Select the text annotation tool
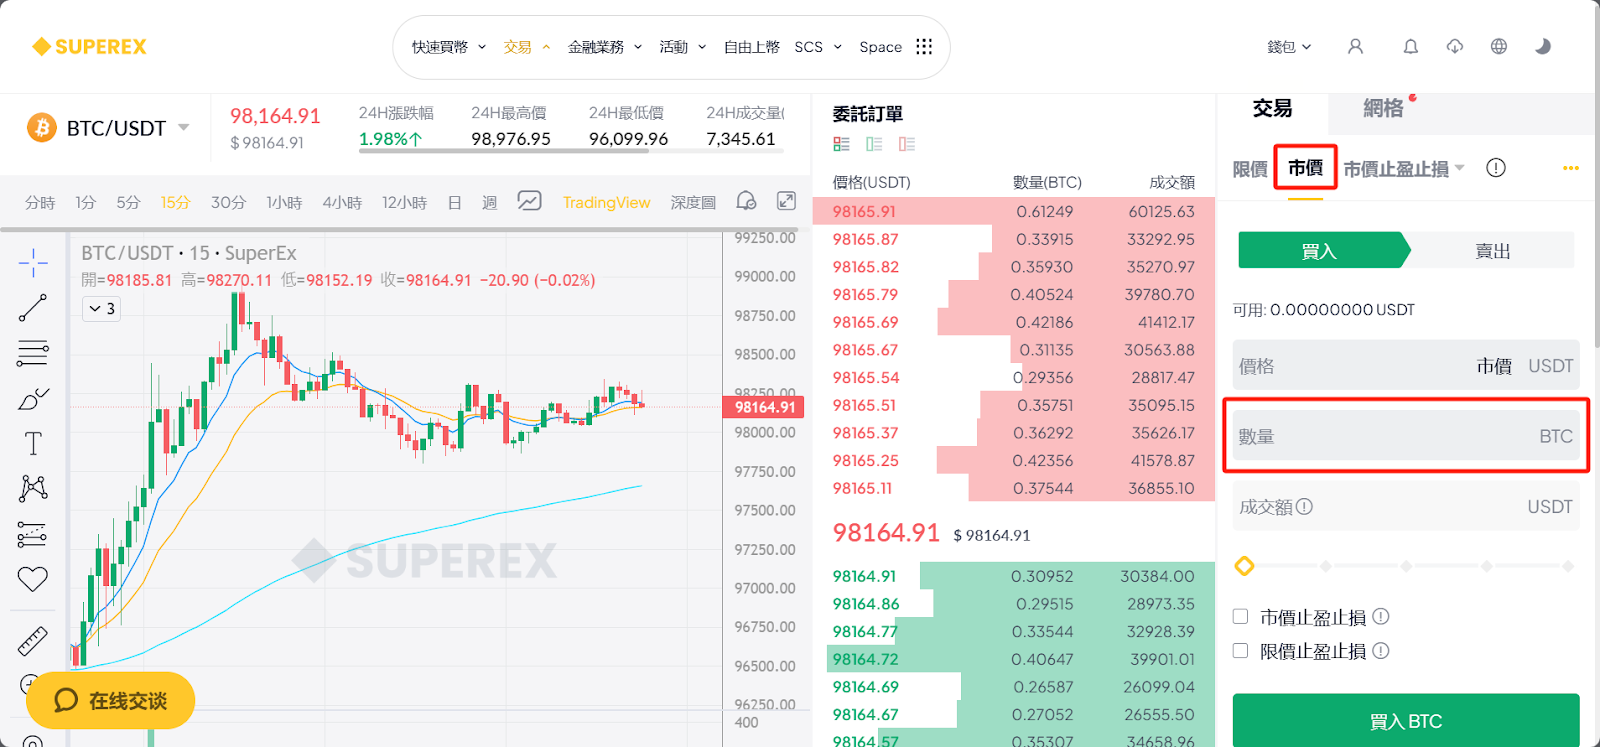 33,443
